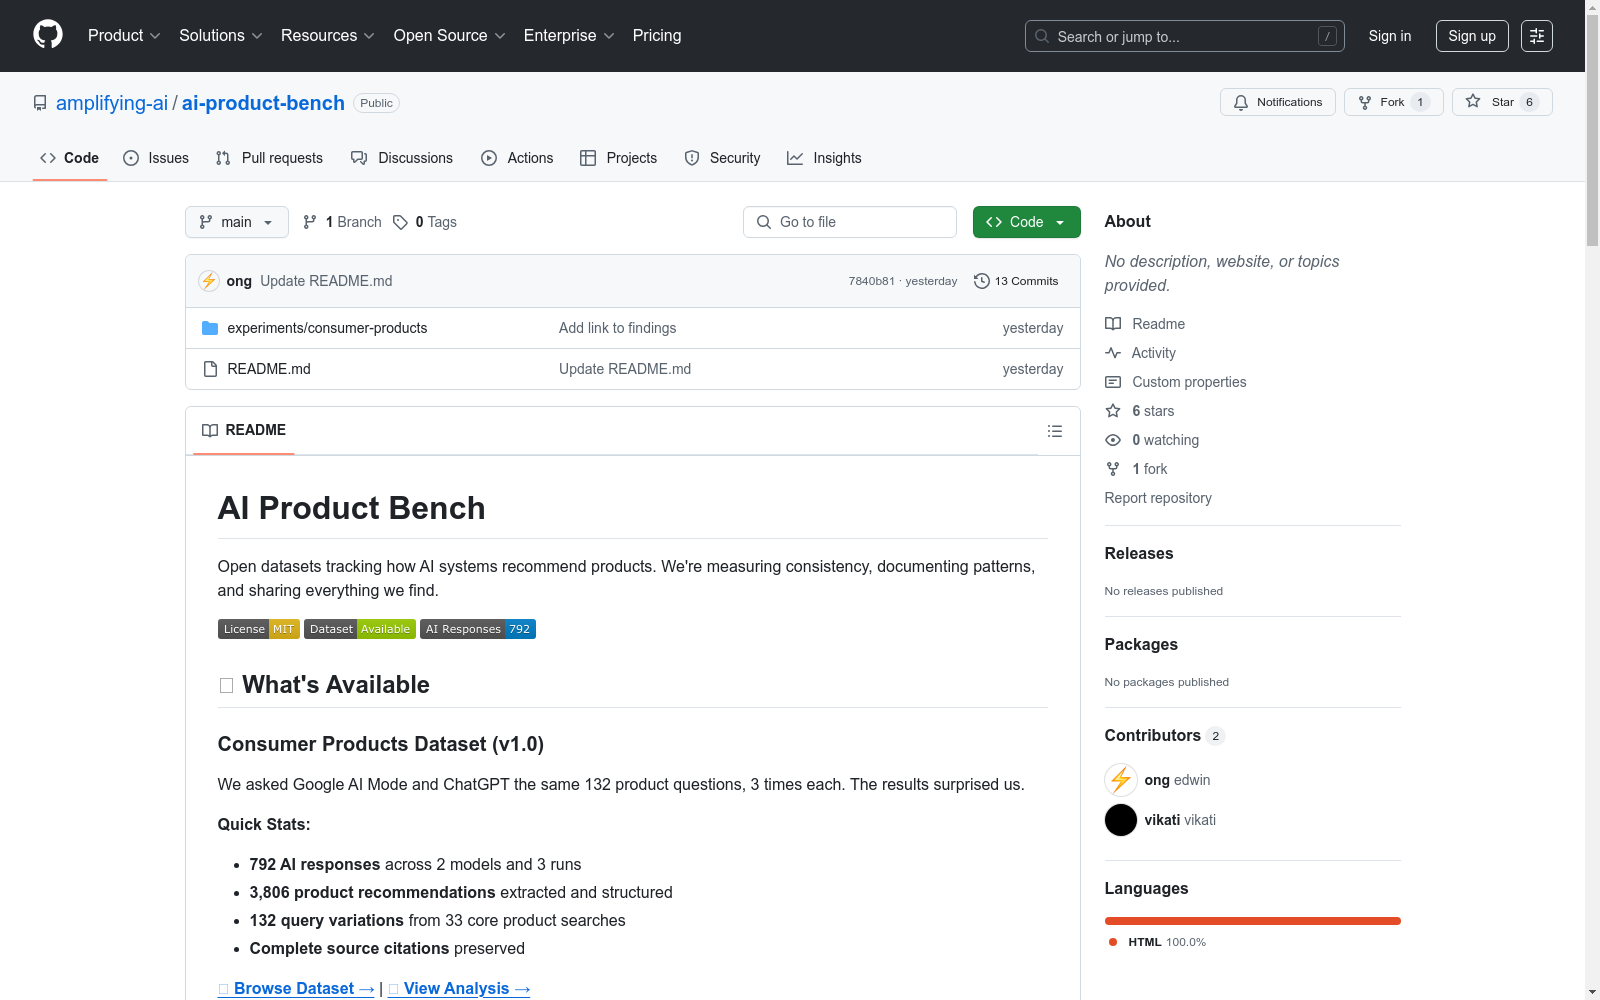Open the Discussions tab

[x=402, y=158]
